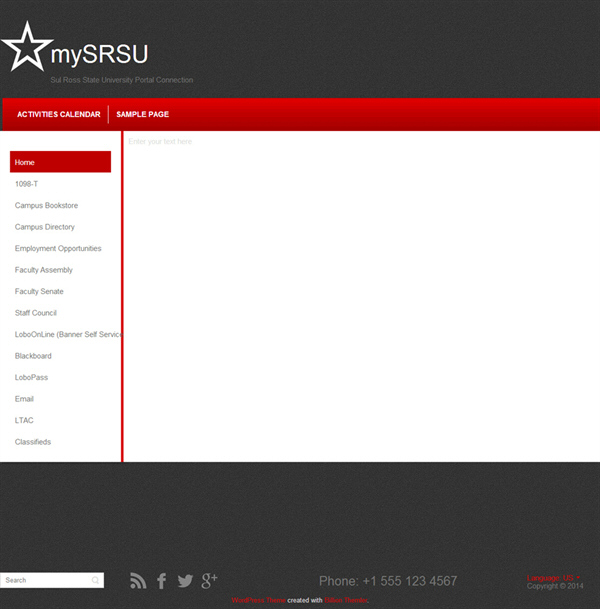The width and height of the screenshot is (600, 609).
Task: Select Home in the sidebar
Action: point(60,162)
